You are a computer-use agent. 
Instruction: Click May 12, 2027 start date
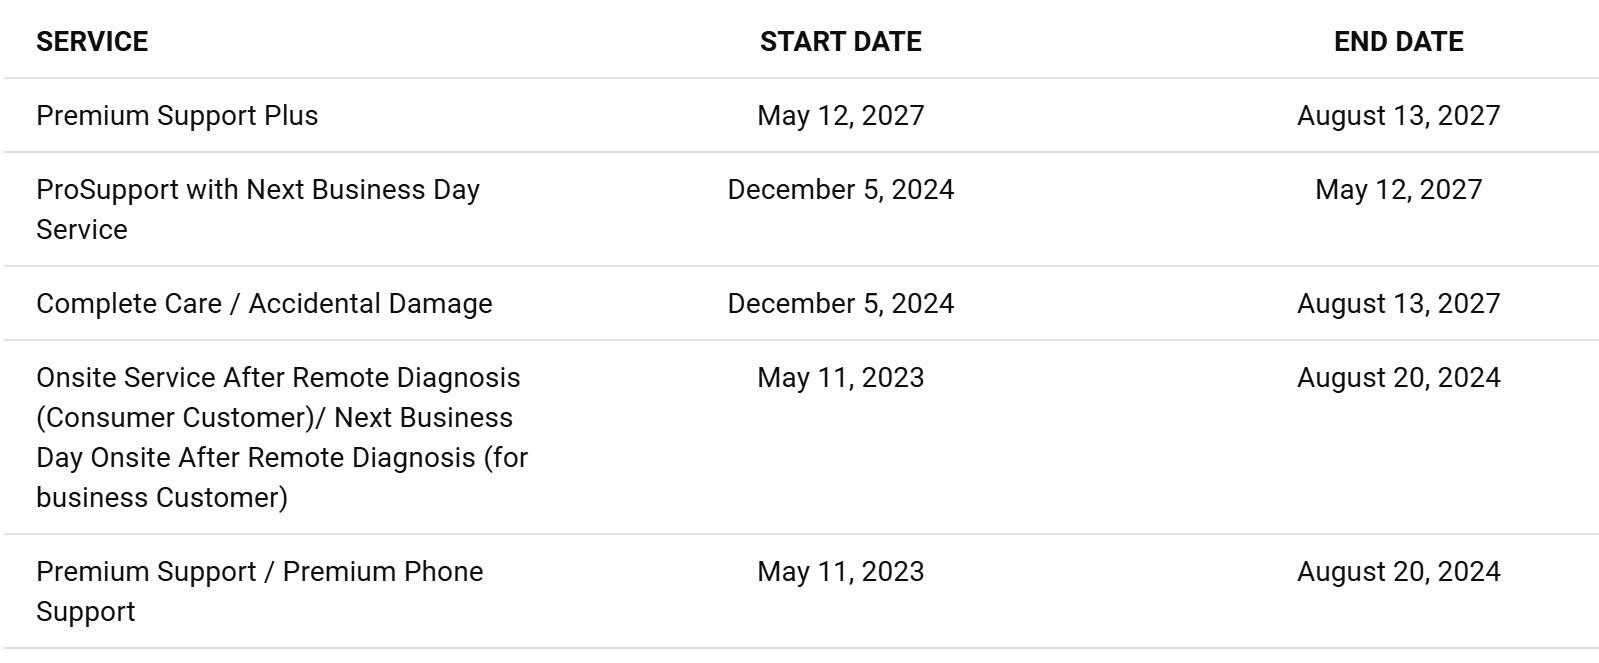click(x=840, y=115)
